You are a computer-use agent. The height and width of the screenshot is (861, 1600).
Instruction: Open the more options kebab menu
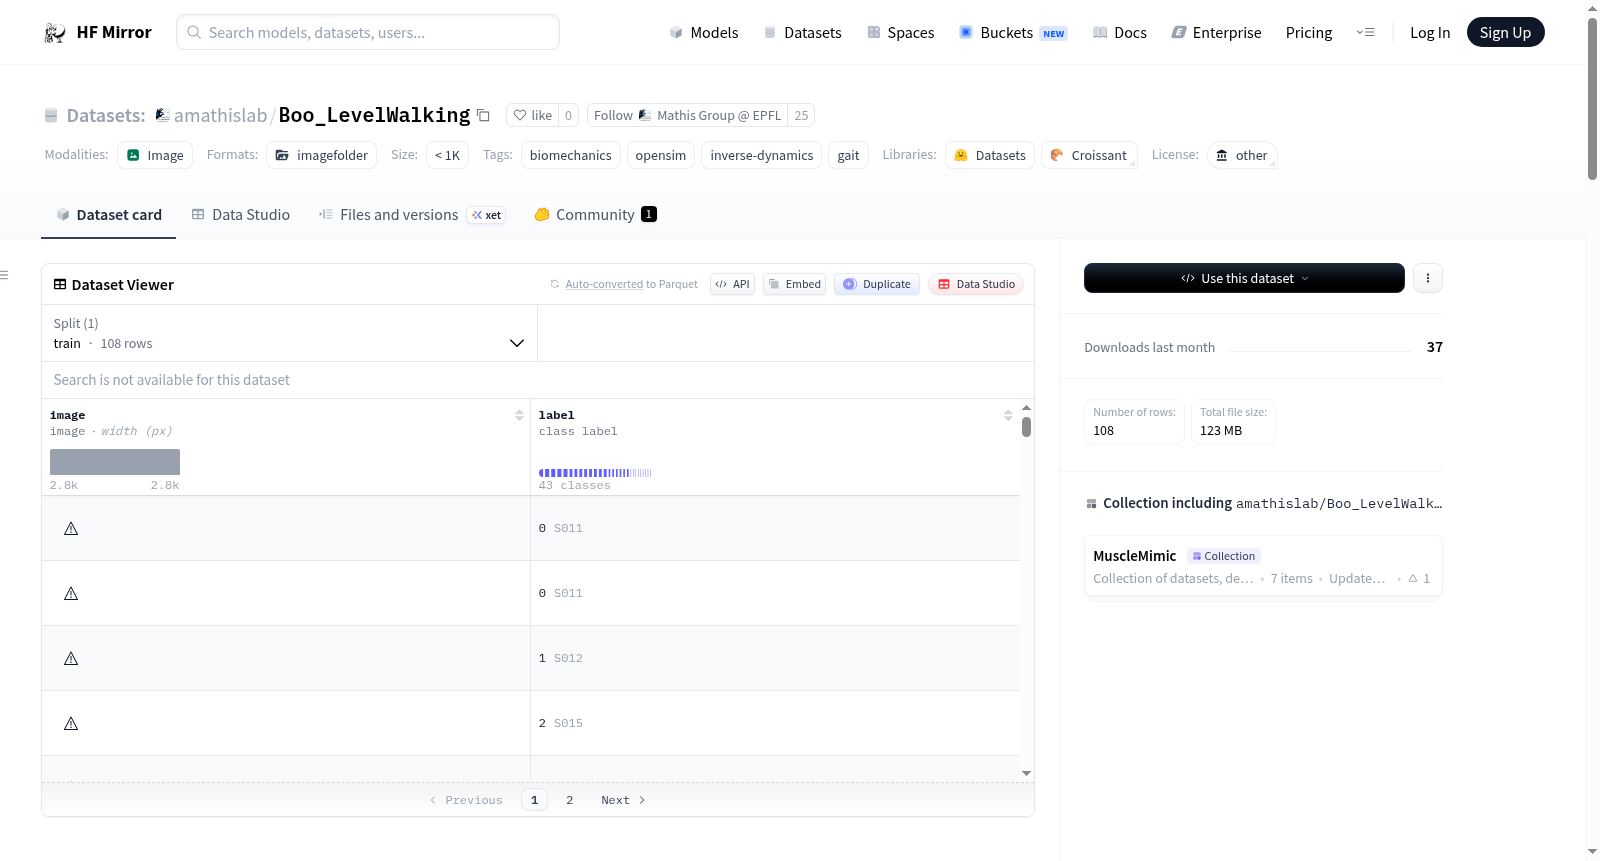[1428, 278]
